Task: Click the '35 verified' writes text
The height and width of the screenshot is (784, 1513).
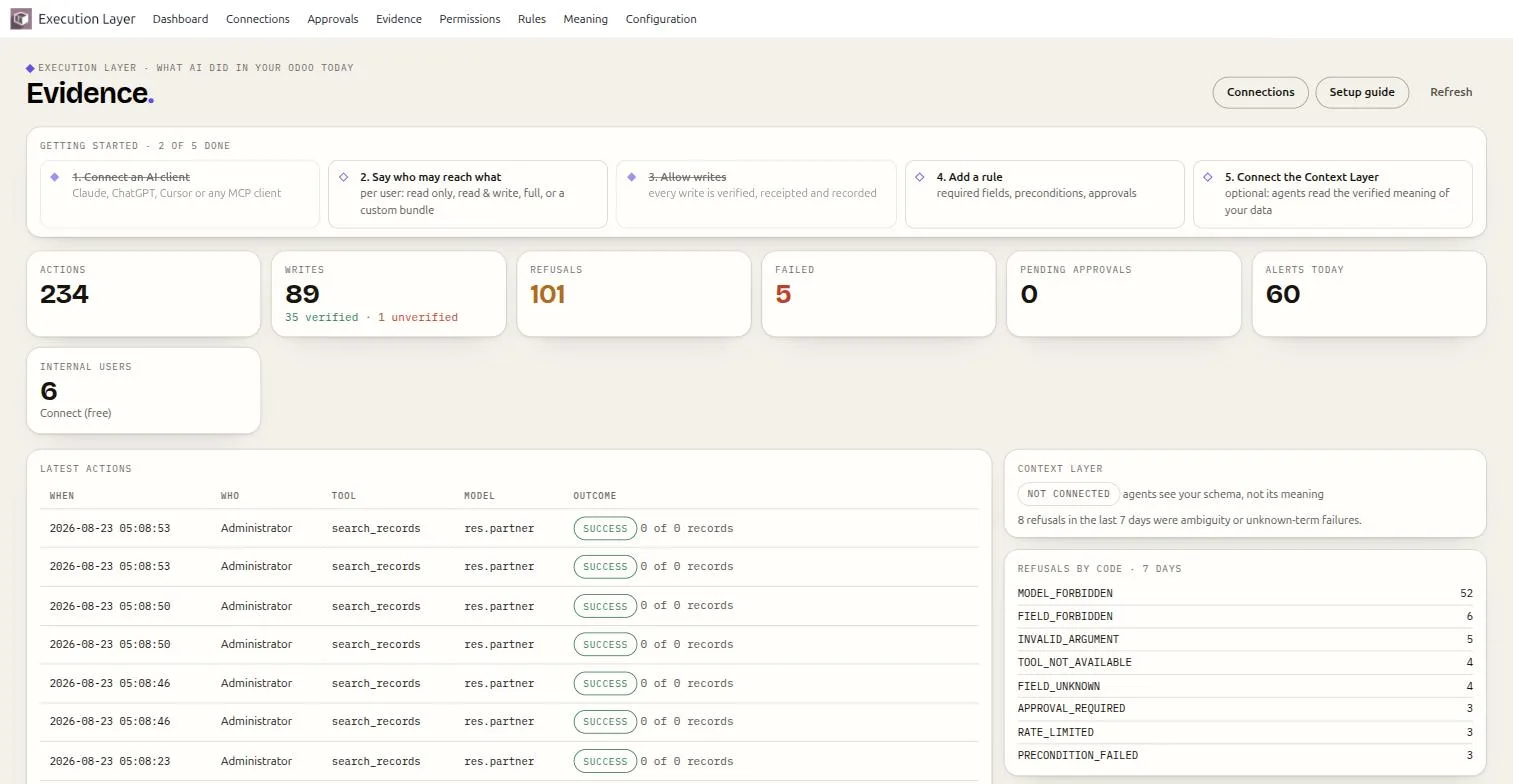Action: click(x=321, y=317)
